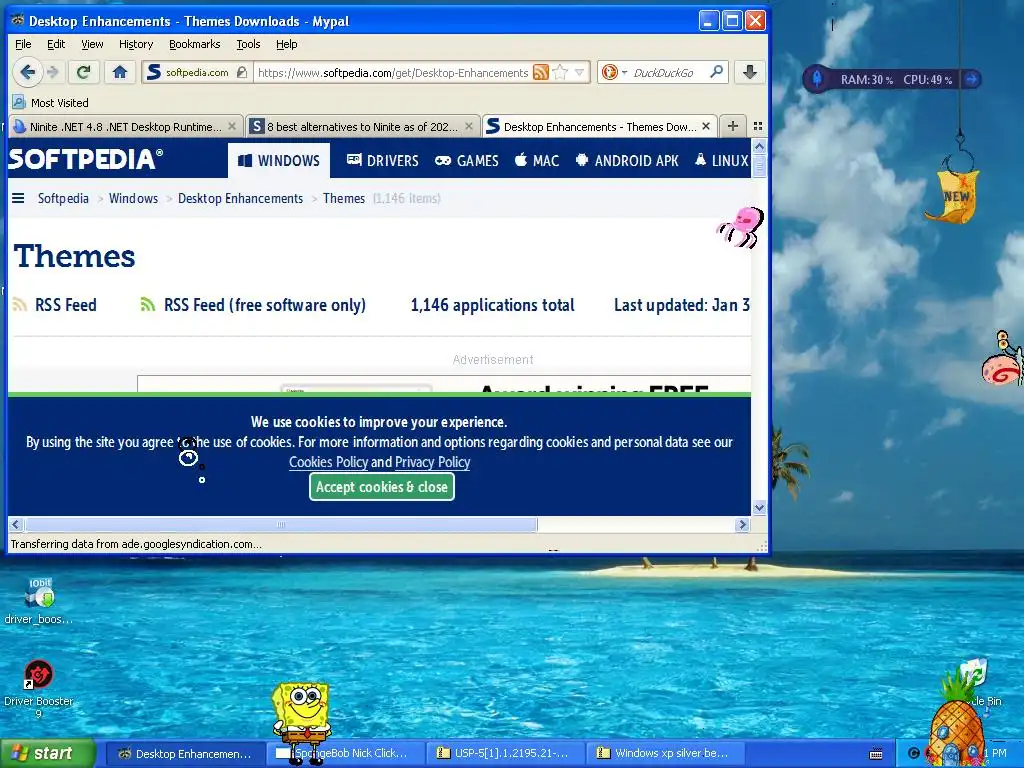Open the Bookmarks menu
Image resolution: width=1024 pixels, height=768 pixels.
(x=195, y=44)
